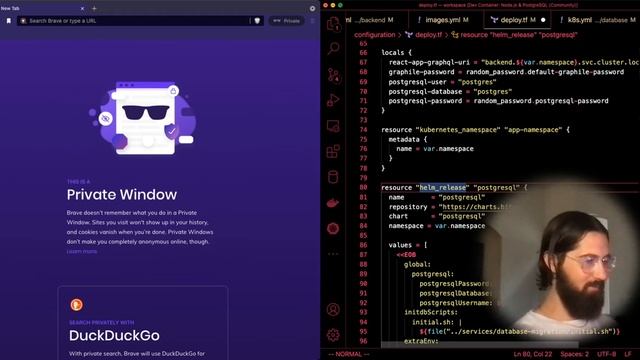
Task: Open Run and Debug view in VS Code
Action: tap(333, 100)
